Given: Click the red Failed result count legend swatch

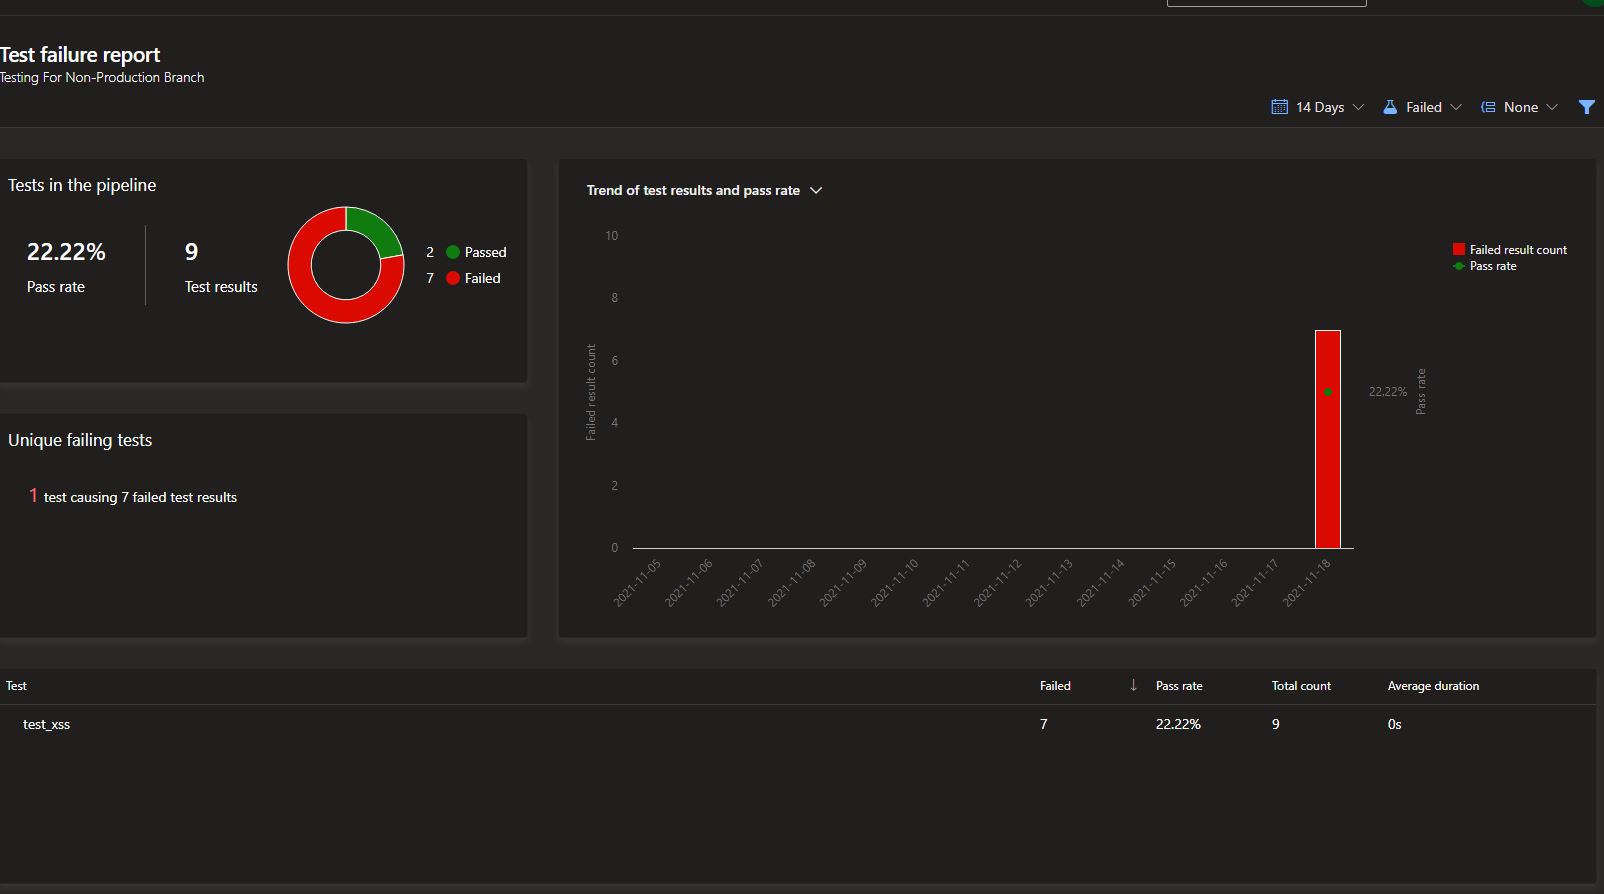Looking at the screenshot, I should coord(1459,249).
